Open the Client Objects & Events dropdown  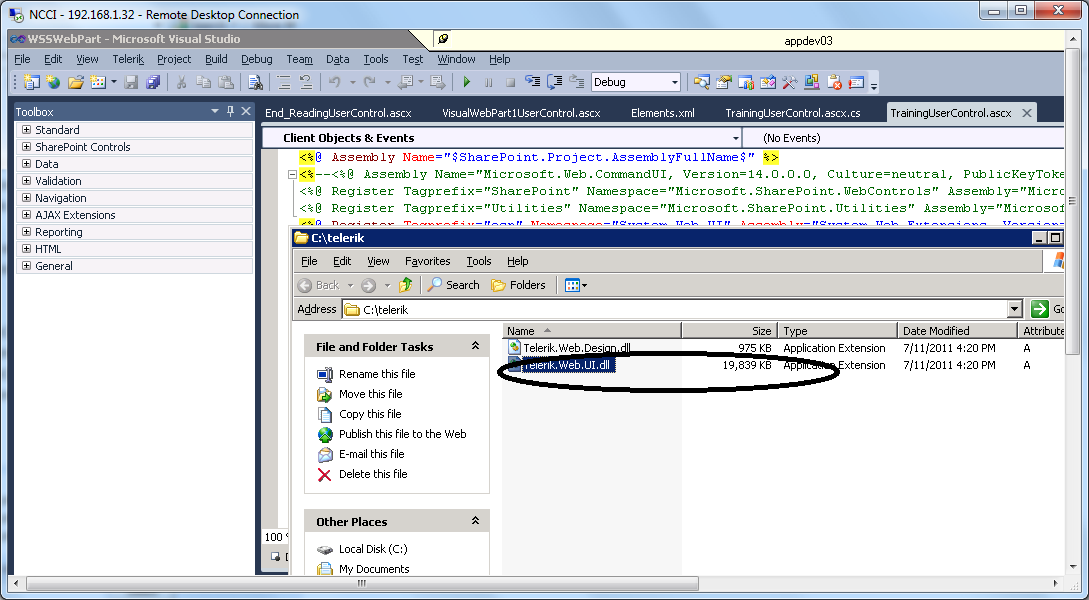click(735, 138)
